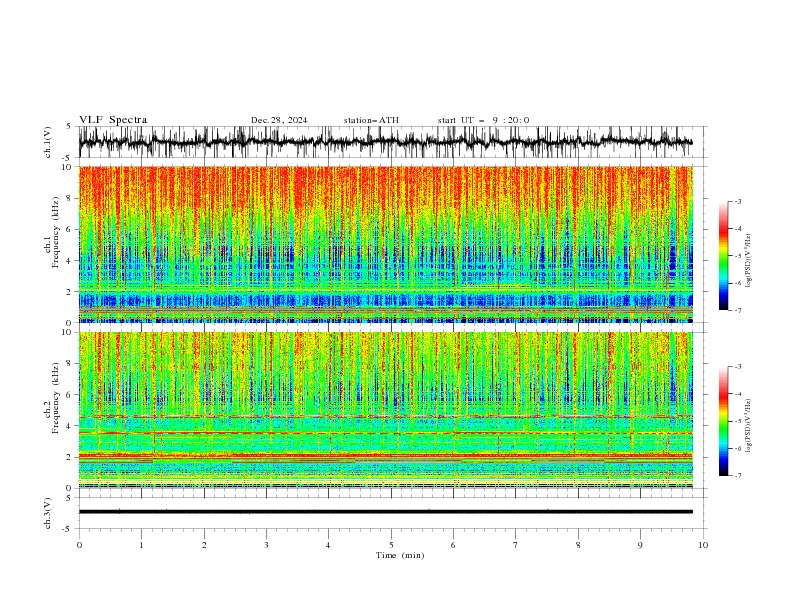Click the '-7' label on ch.2 colorbar
Viewport: 792px width, 612px height.
(x=737, y=475)
